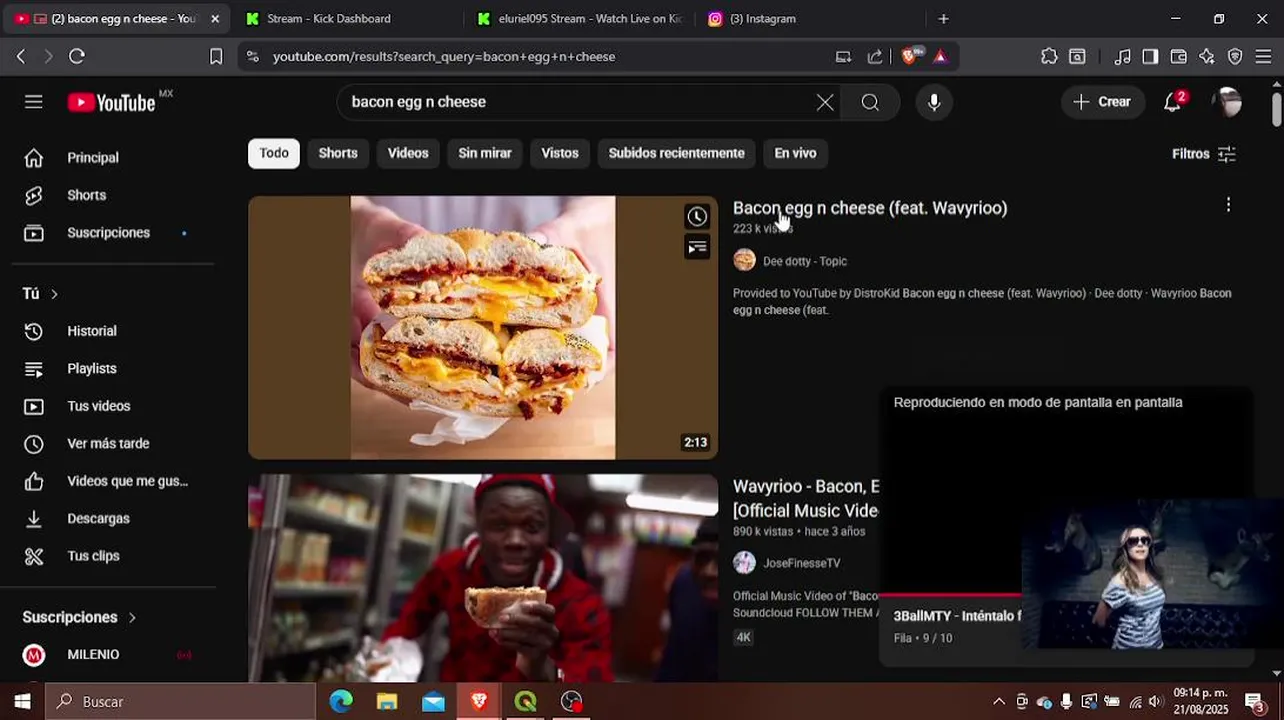Add bagel video to queue icon
The width and height of the screenshot is (1284, 720).
697,247
